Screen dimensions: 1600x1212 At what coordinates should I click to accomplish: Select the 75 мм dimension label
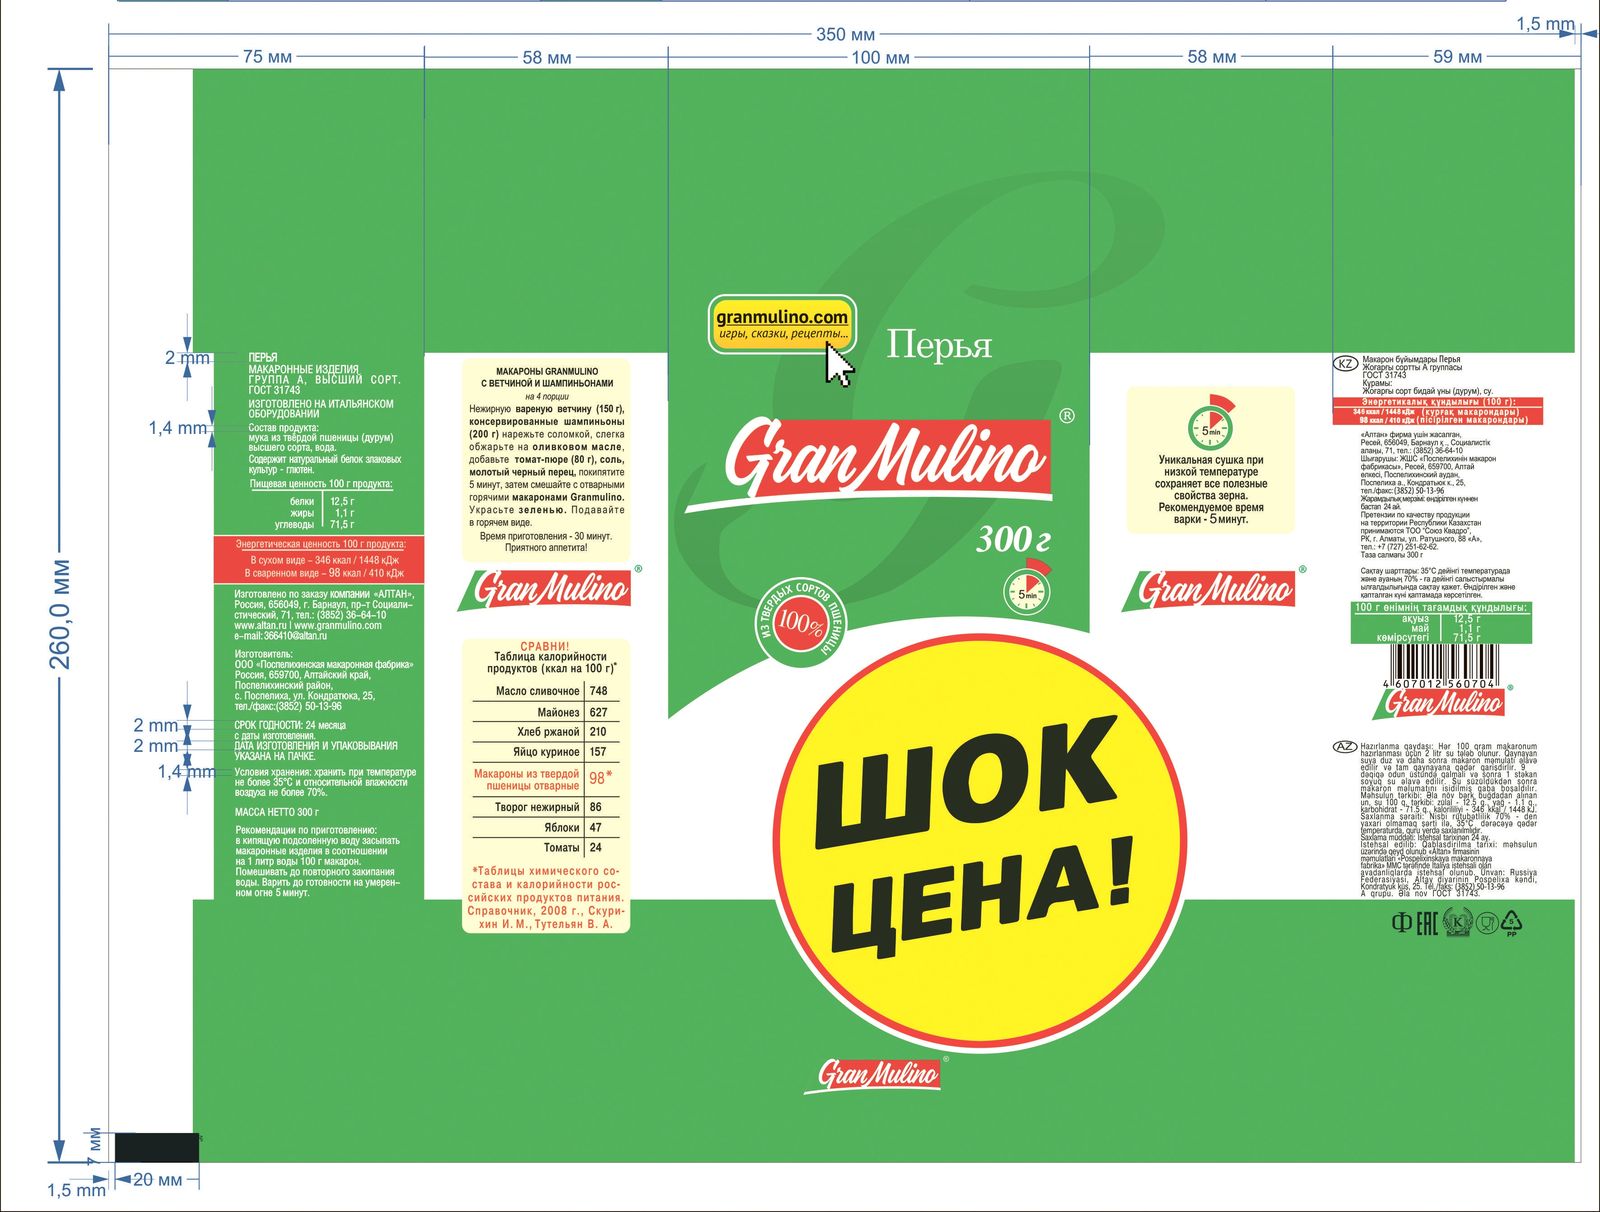coord(267,57)
